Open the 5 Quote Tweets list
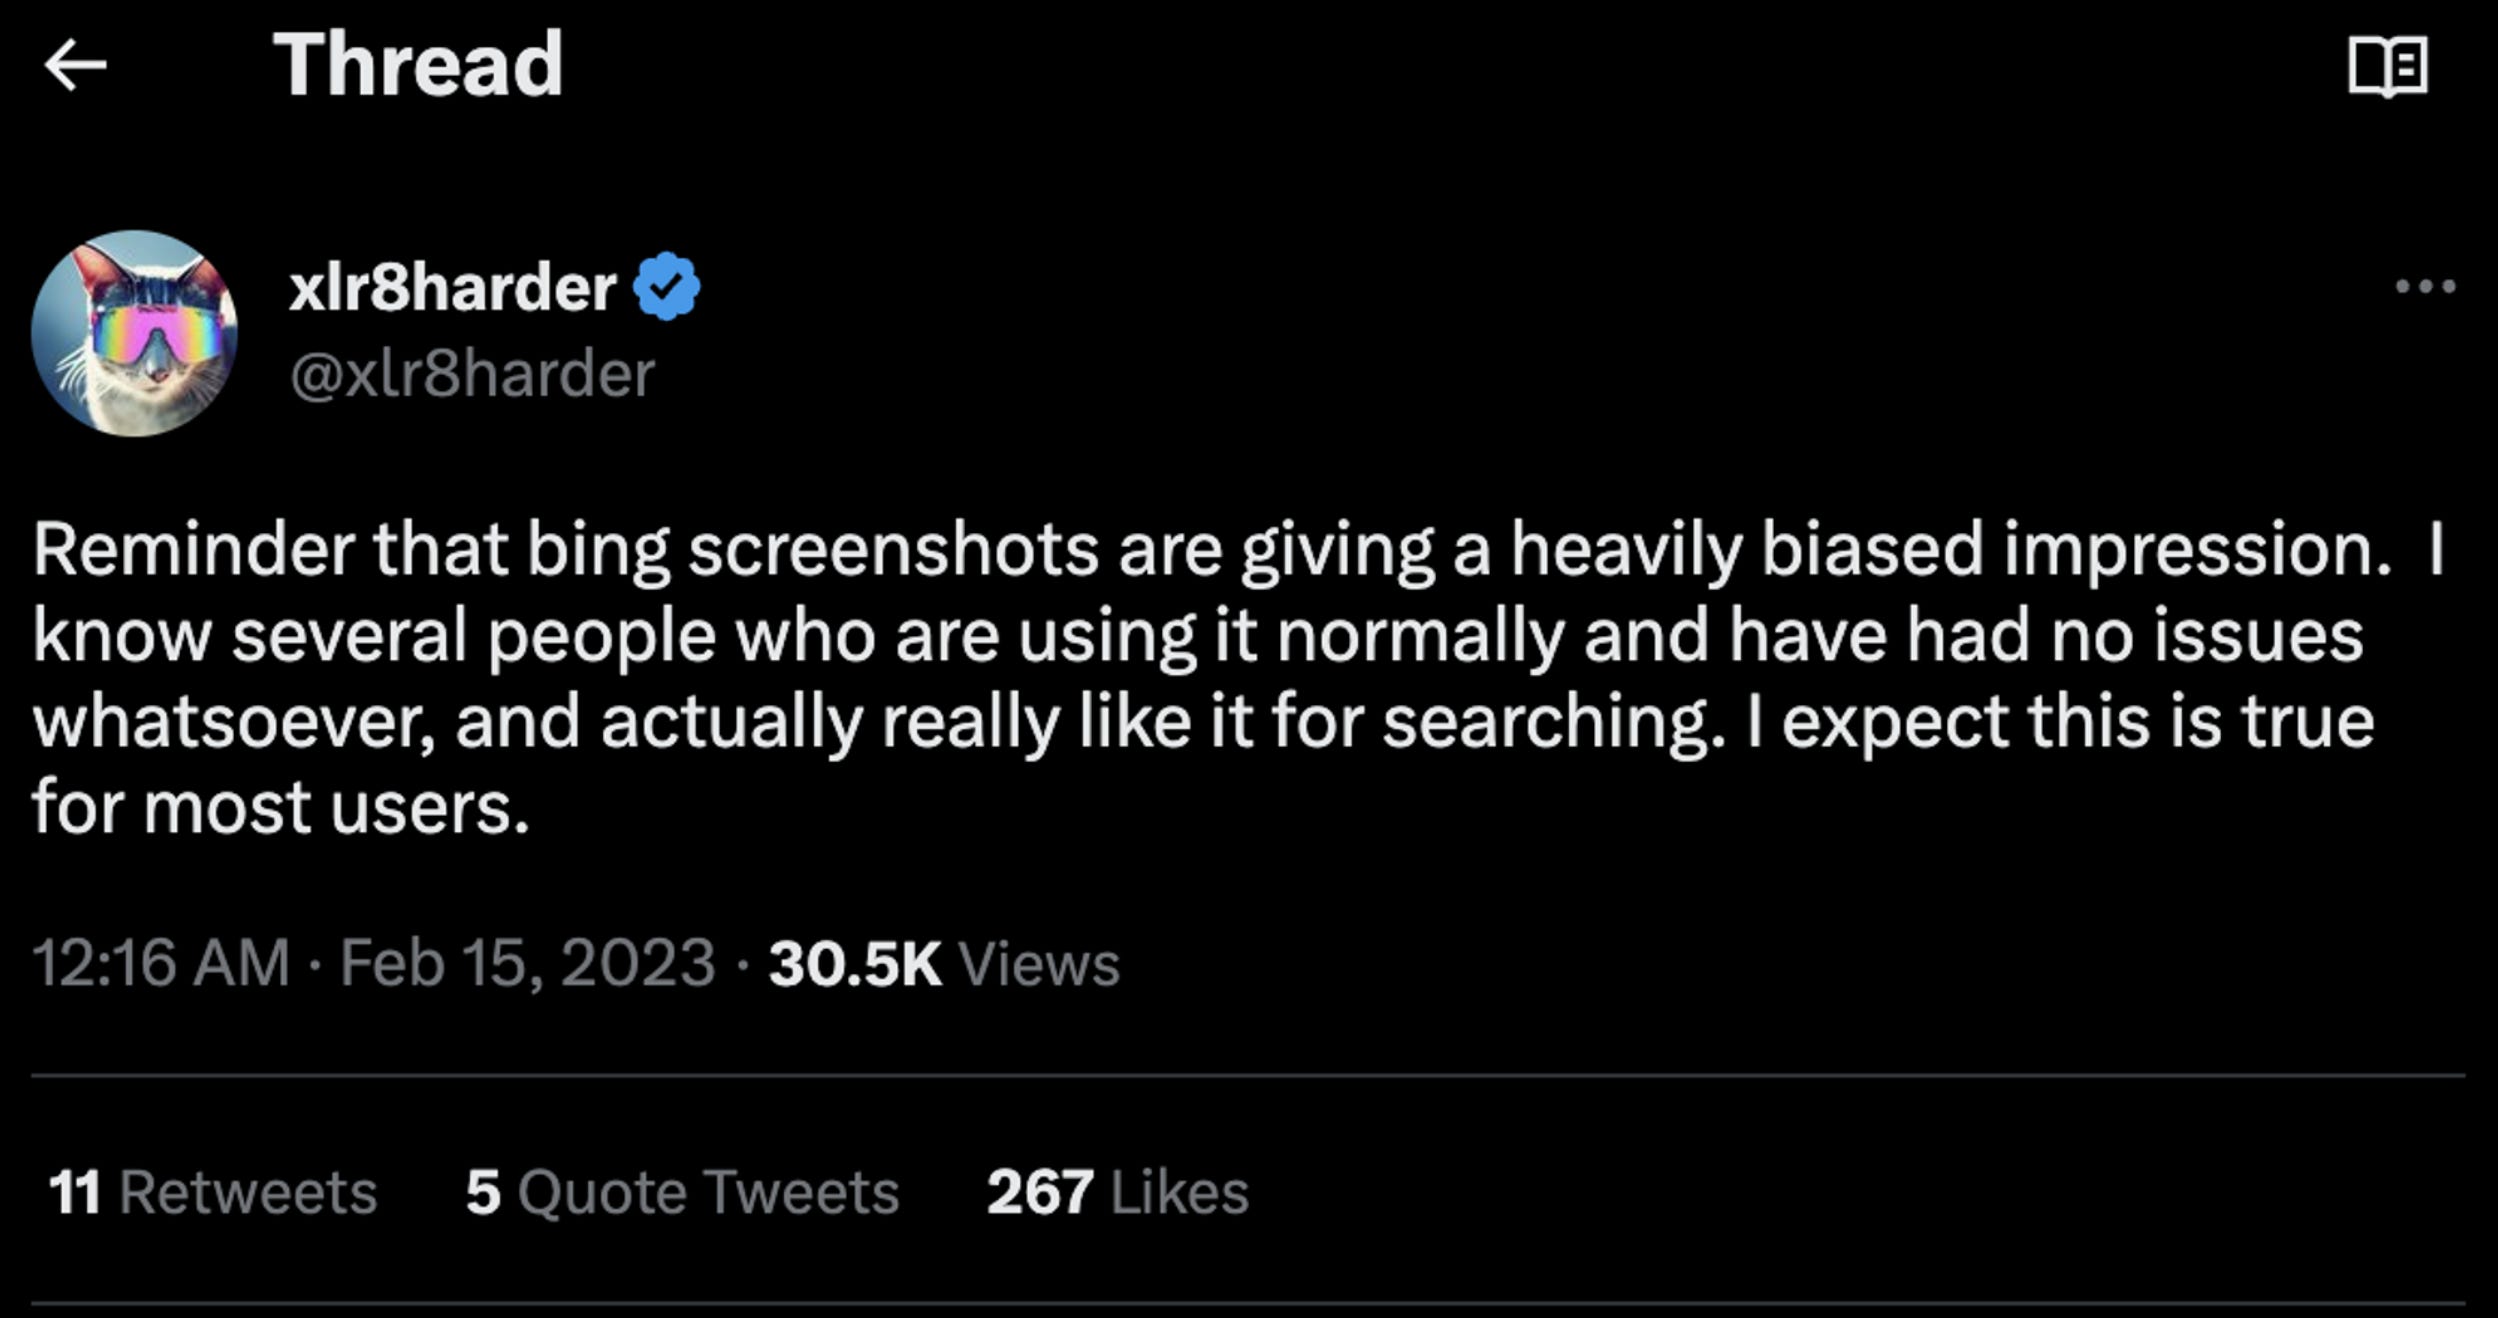 click(x=682, y=1192)
